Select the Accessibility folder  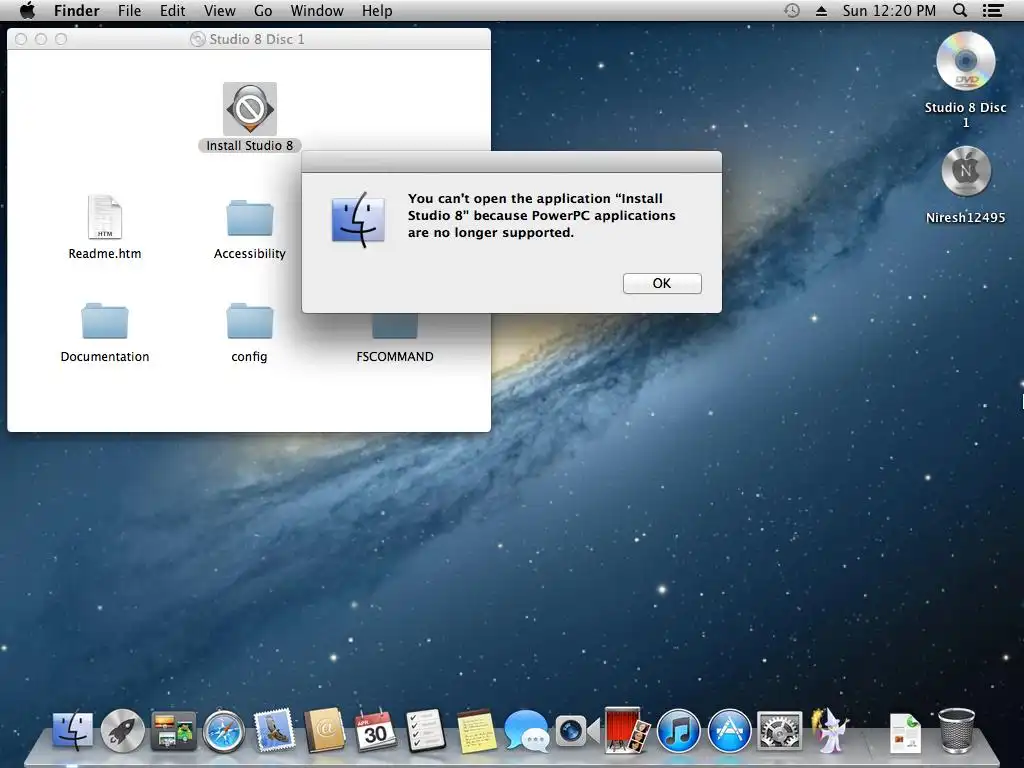249,218
